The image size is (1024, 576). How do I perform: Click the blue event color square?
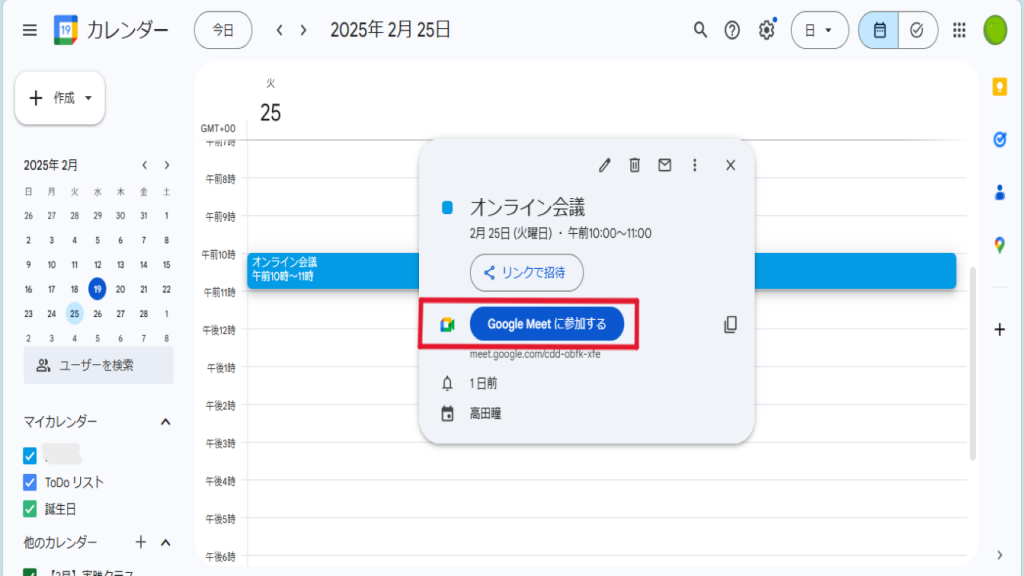[x=447, y=208]
